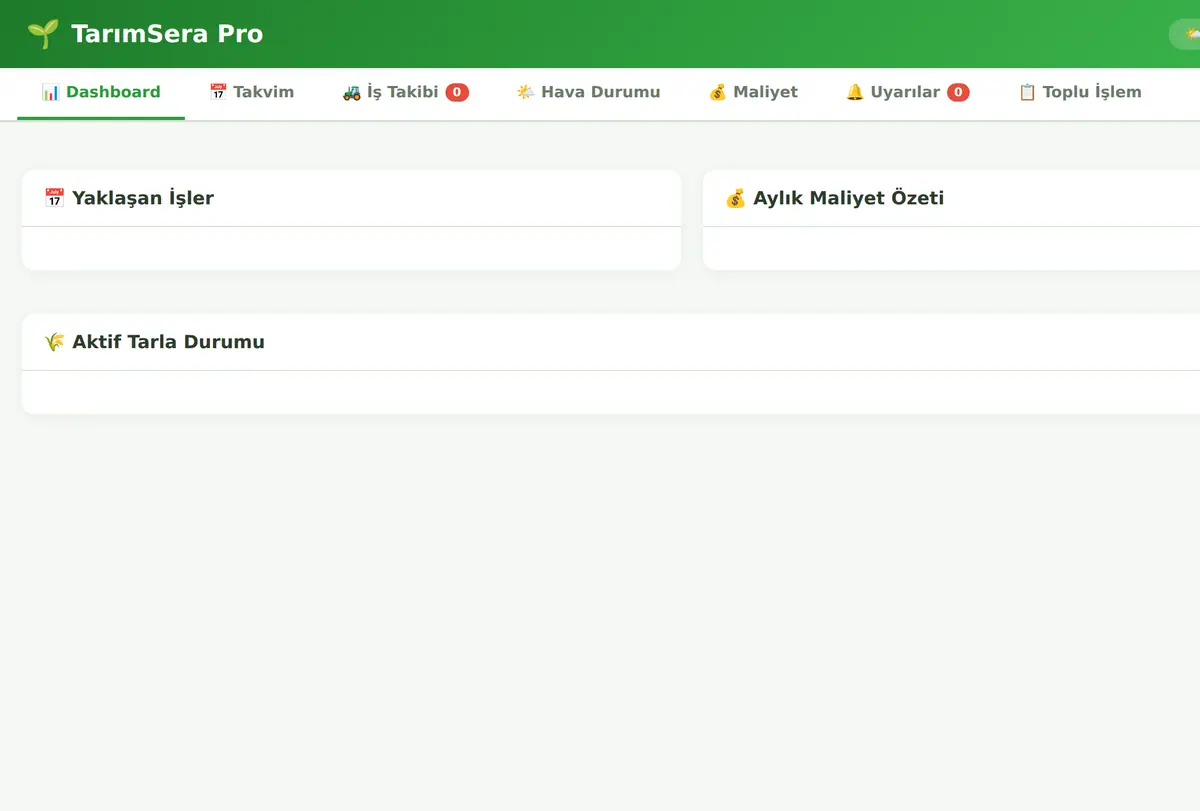Click the tractor icon on İş Takibi tab
Viewport: 1200px width, 811px height.
coord(352,92)
